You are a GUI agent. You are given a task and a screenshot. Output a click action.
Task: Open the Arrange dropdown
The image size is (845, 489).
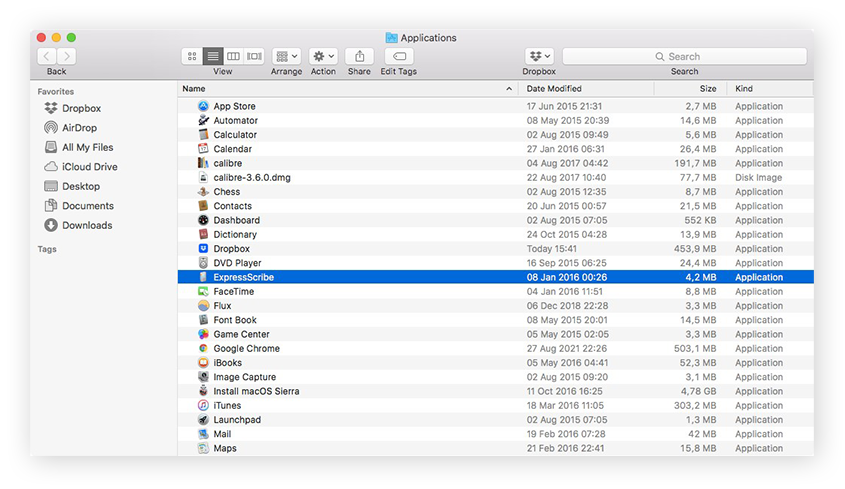[x=286, y=56]
